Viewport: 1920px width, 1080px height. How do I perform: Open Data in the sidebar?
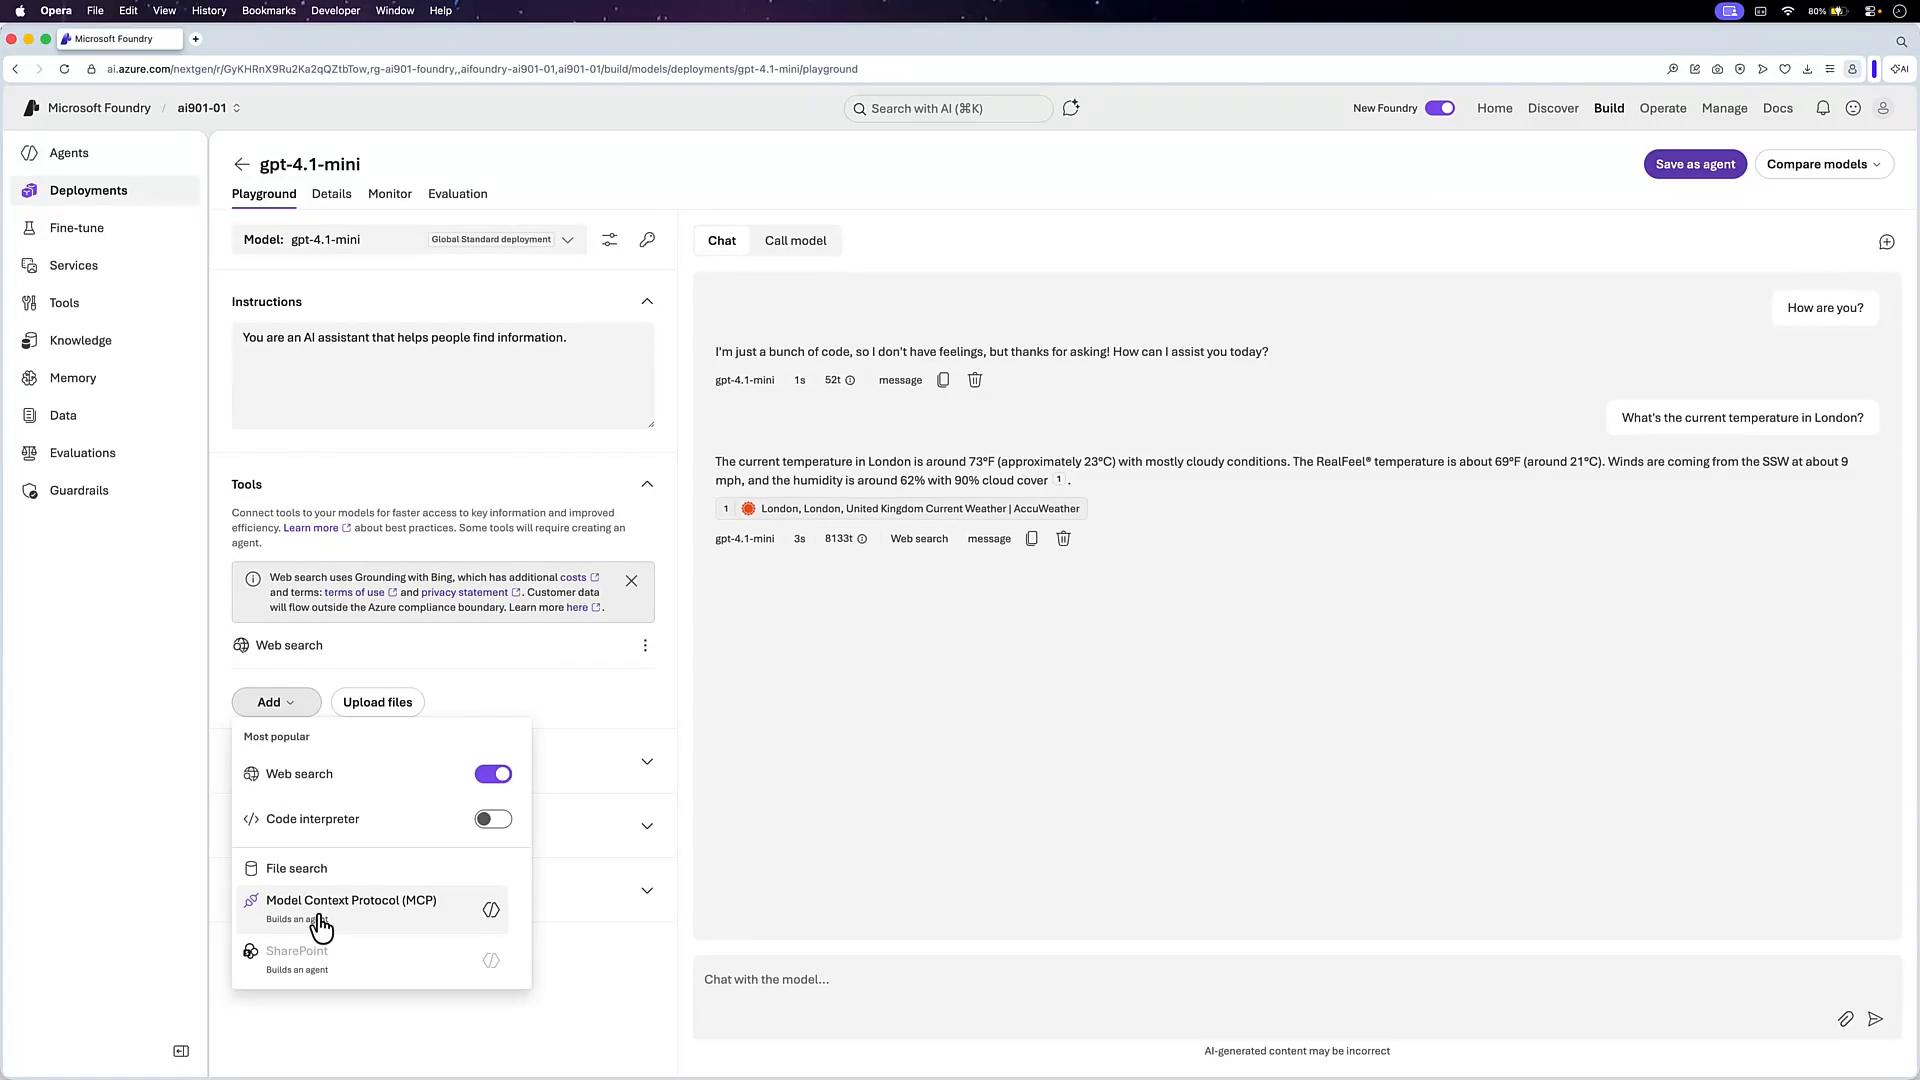point(63,415)
